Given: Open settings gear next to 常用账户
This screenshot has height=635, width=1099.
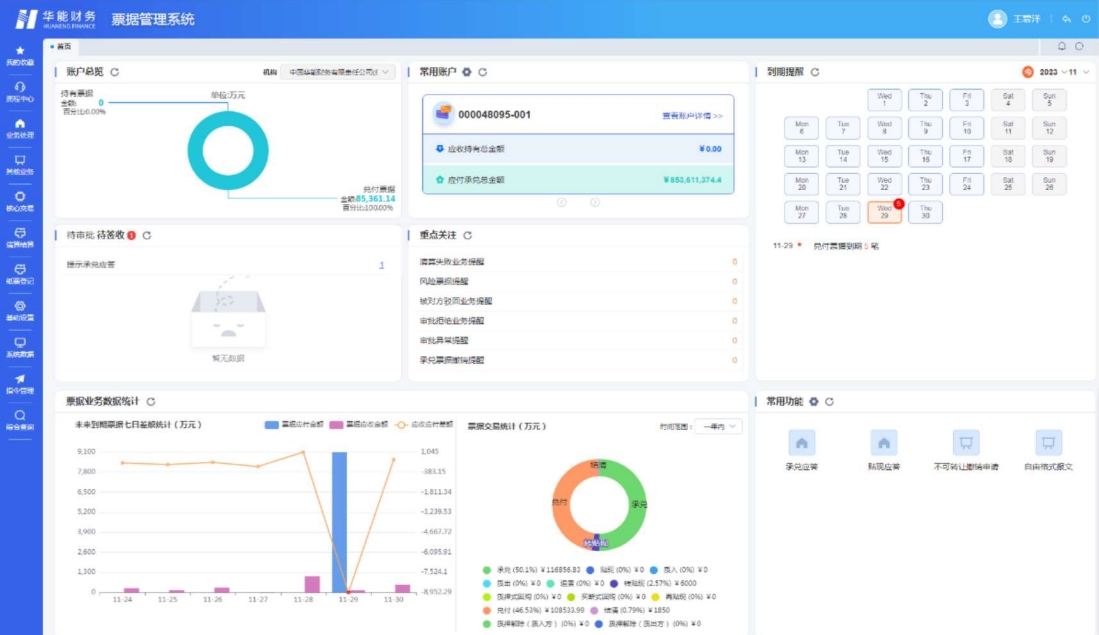Looking at the screenshot, I should click(x=467, y=72).
